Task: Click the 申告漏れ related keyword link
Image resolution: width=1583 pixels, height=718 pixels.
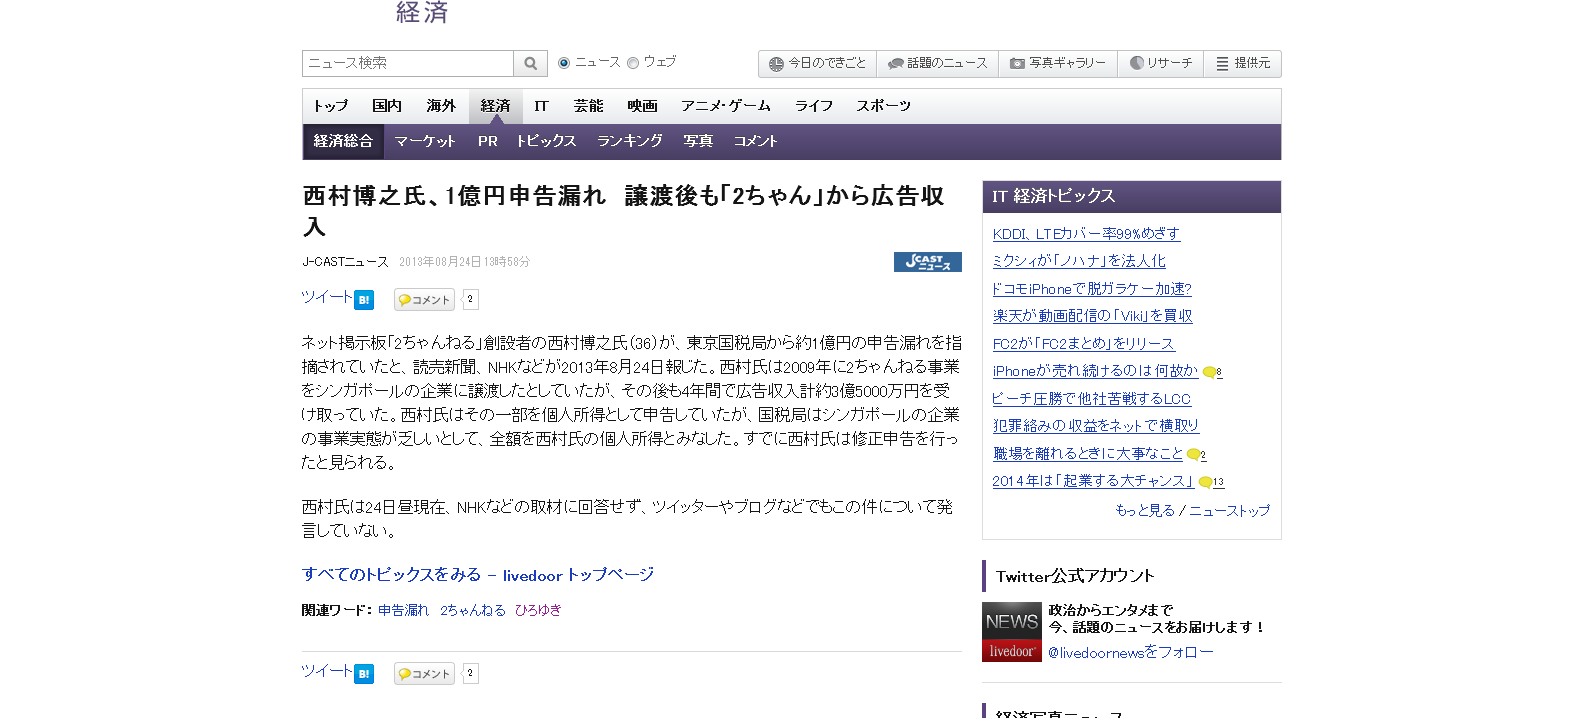Action: click(403, 610)
